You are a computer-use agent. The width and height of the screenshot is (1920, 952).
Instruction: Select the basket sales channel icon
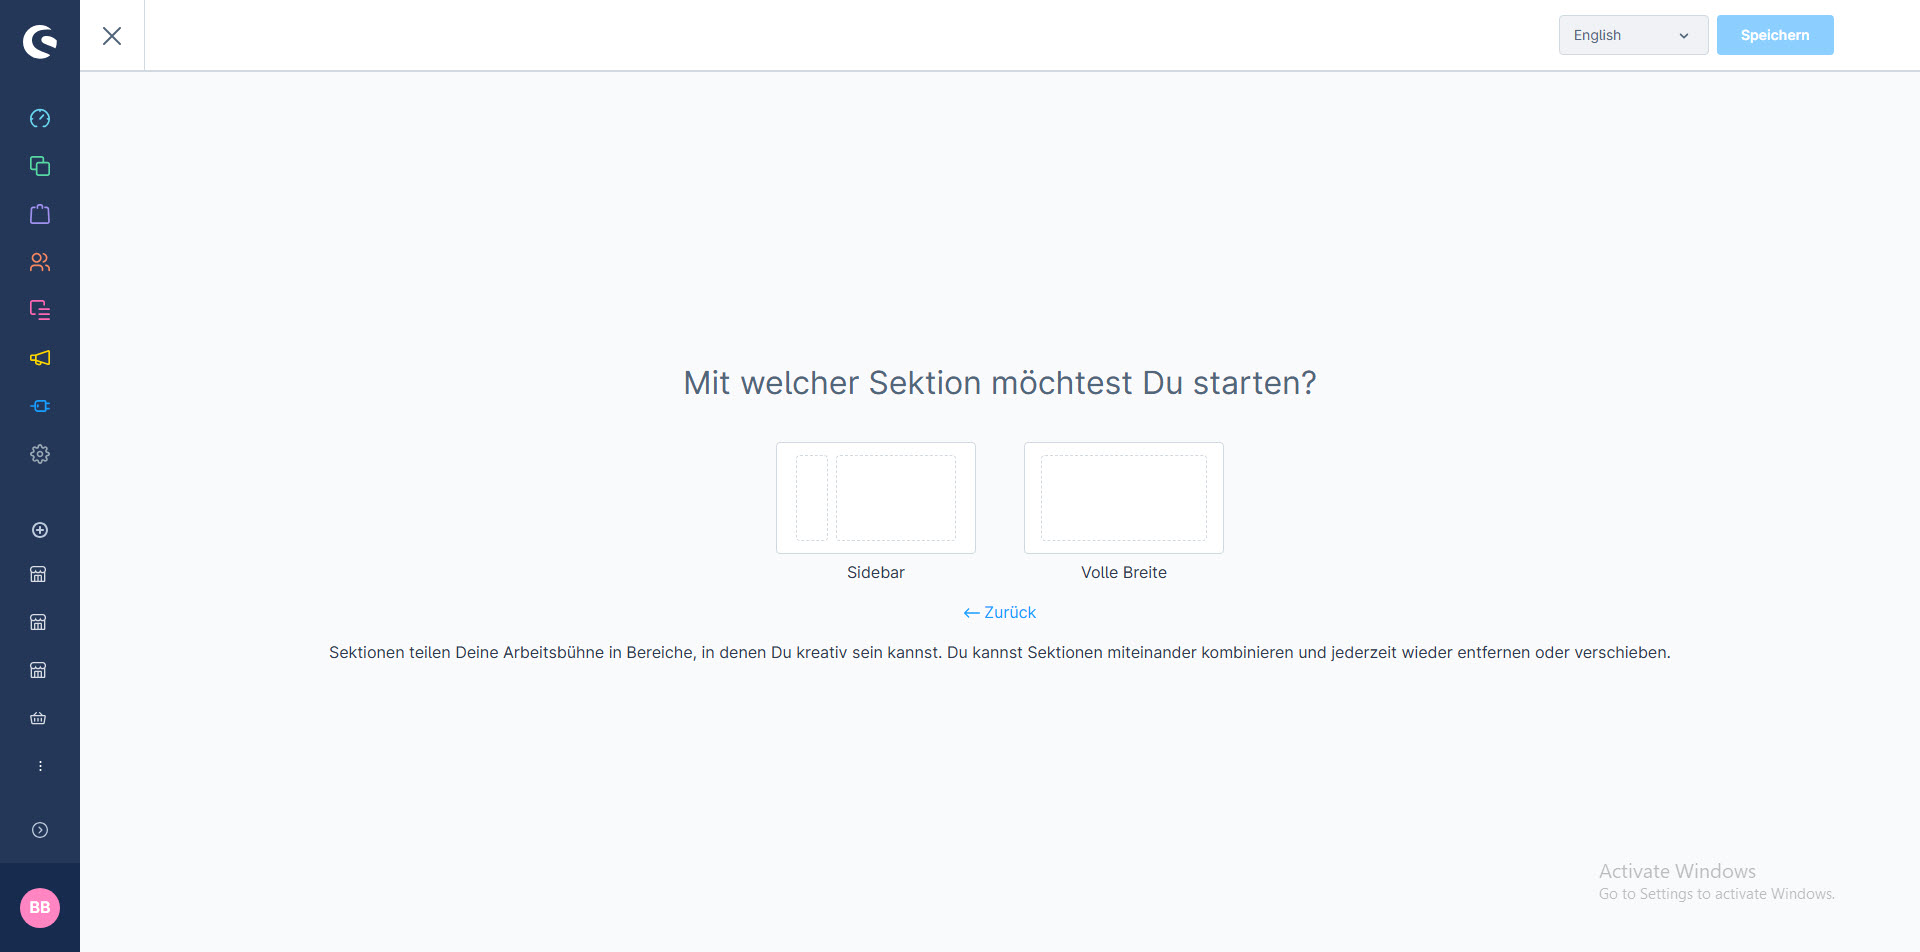[39, 718]
